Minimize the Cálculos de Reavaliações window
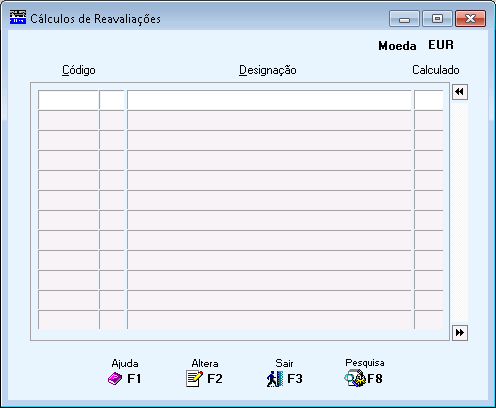The height and width of the screenshot is (408, 496). (x=404, y=18)
